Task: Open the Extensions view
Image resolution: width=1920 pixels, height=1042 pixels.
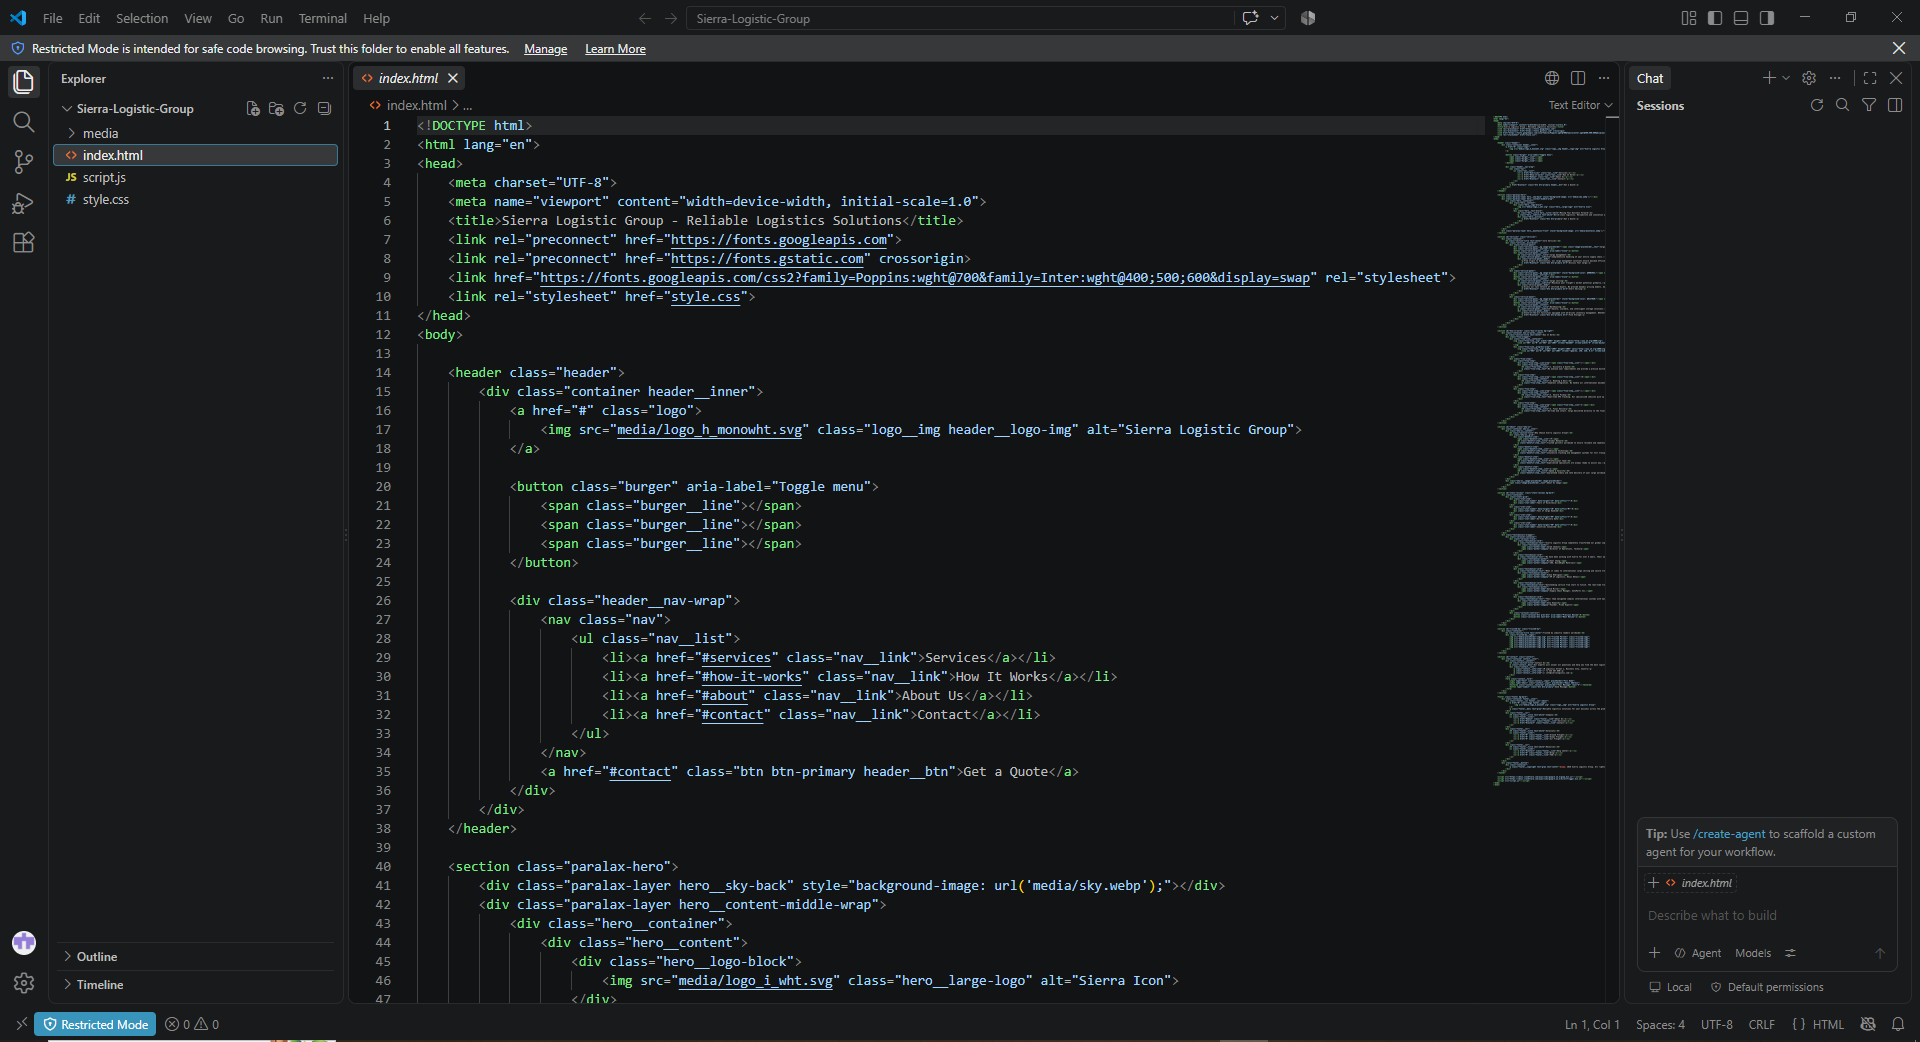Action: [24, 243]
